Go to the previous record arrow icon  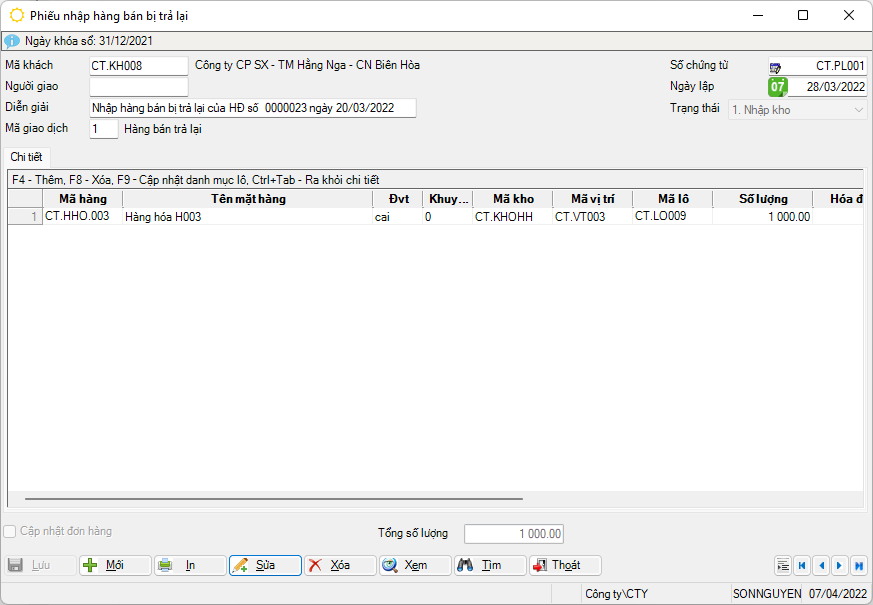click(x=821, y=565)
